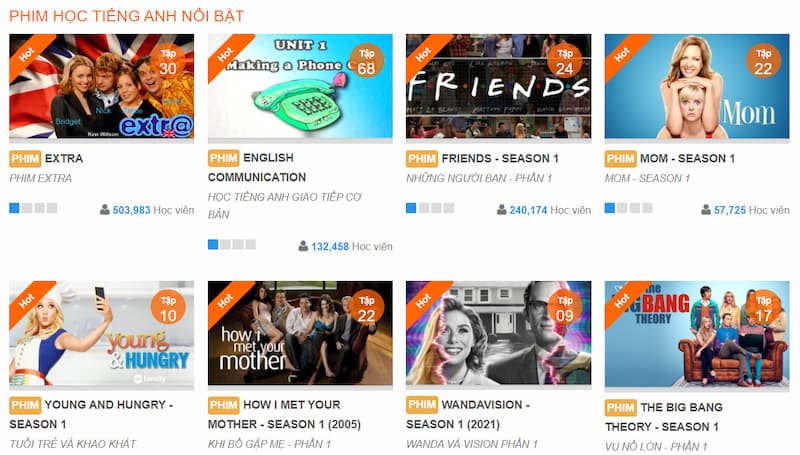Open the Mom poster thumbnail
Image resolution: width=800 pixels, height=455 pixels.
coord(697,86)
